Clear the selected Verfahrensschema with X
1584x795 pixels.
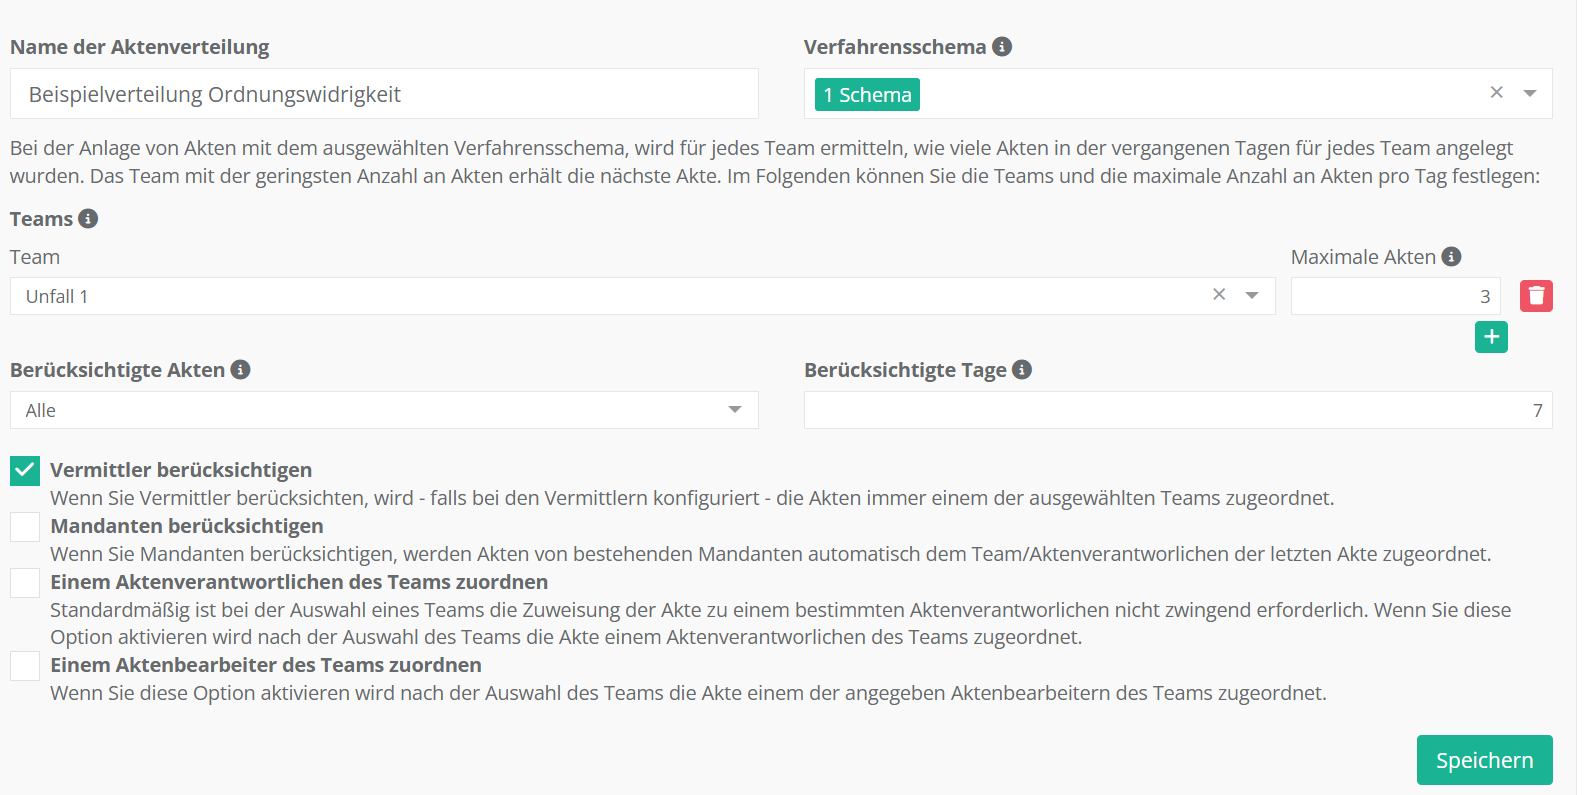tap(1497, 93)
